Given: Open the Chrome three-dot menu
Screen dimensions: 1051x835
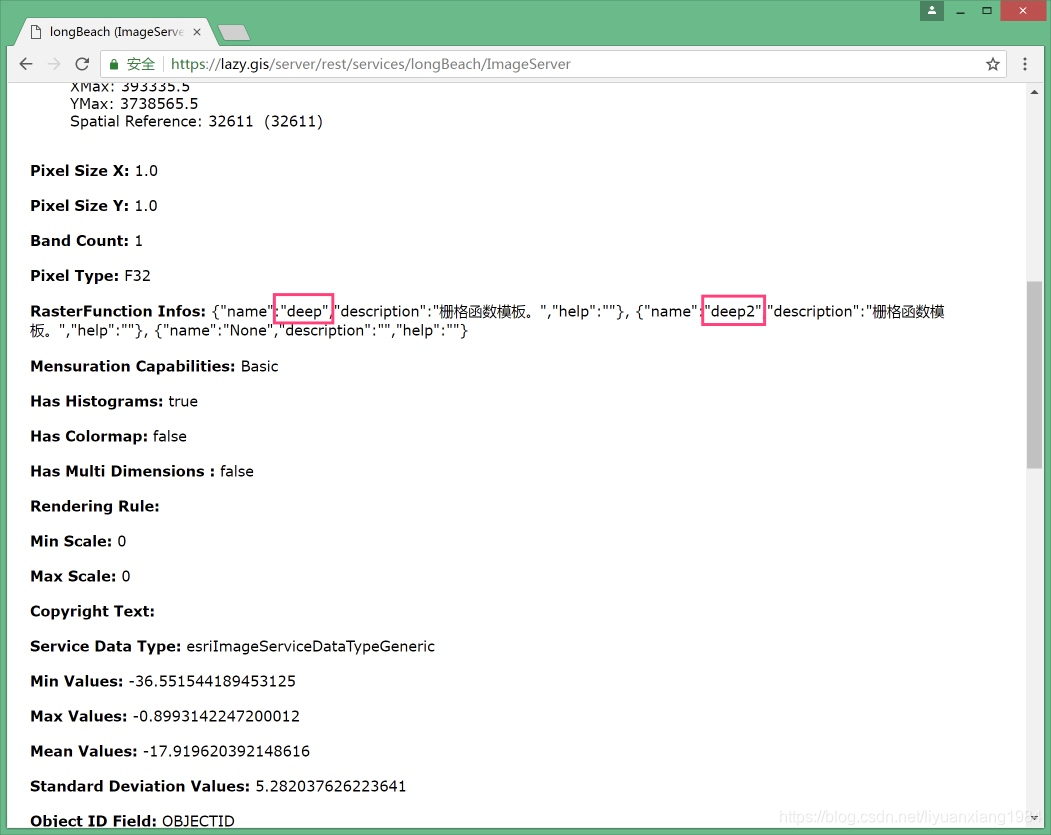Looking at the screenshot, I should click(x=1025, y=64).
